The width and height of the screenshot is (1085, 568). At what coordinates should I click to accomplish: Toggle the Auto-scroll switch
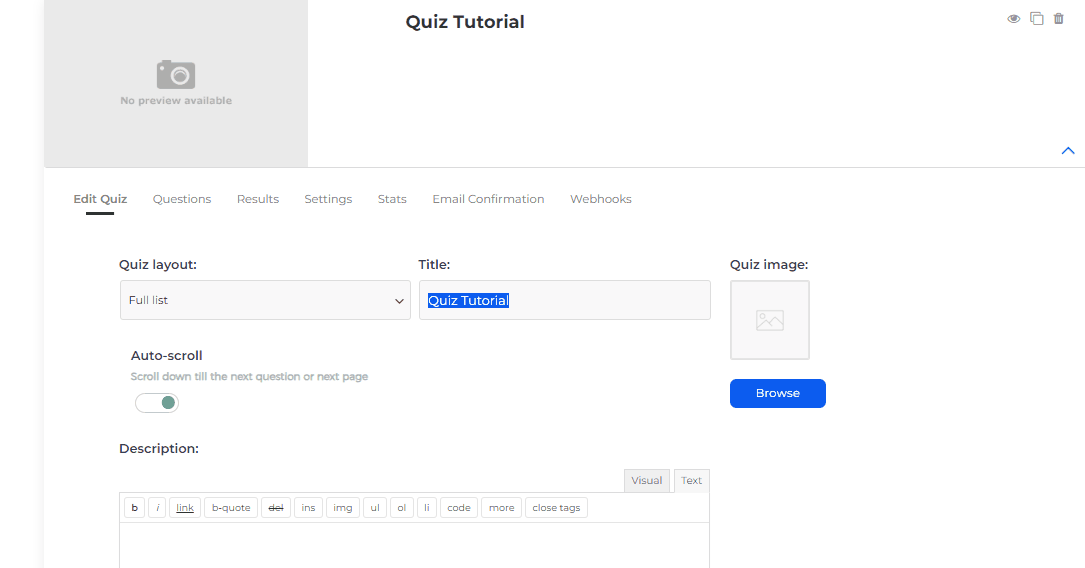[x=157, y=403]
